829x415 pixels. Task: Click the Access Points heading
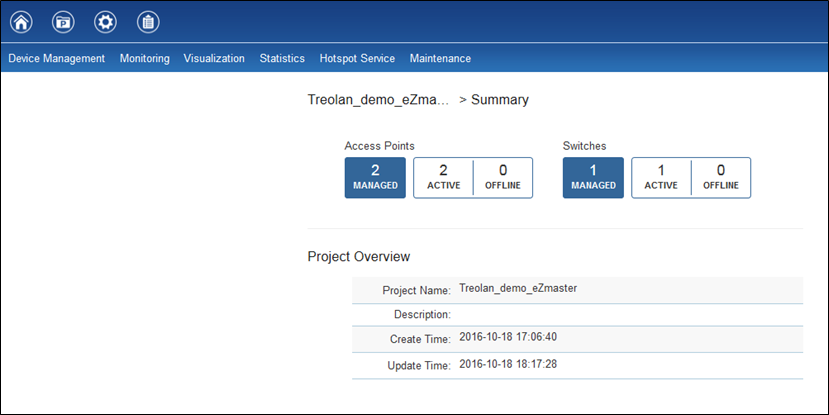pyautogui.click(x=380, y=146)
